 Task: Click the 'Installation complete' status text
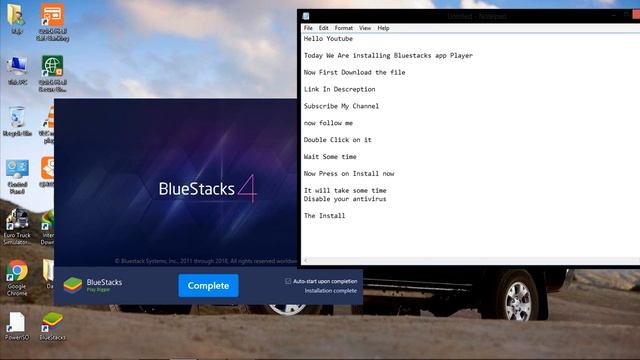(x=331, y=291)
